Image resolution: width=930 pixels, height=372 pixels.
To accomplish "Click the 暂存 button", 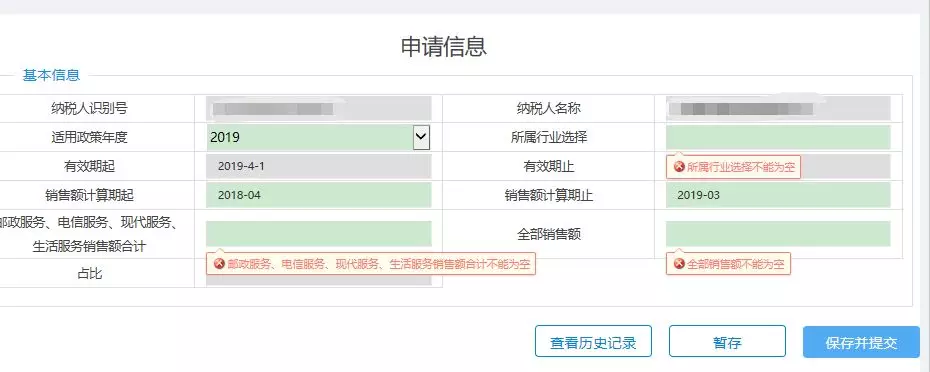I will click(x=727, y=341).
